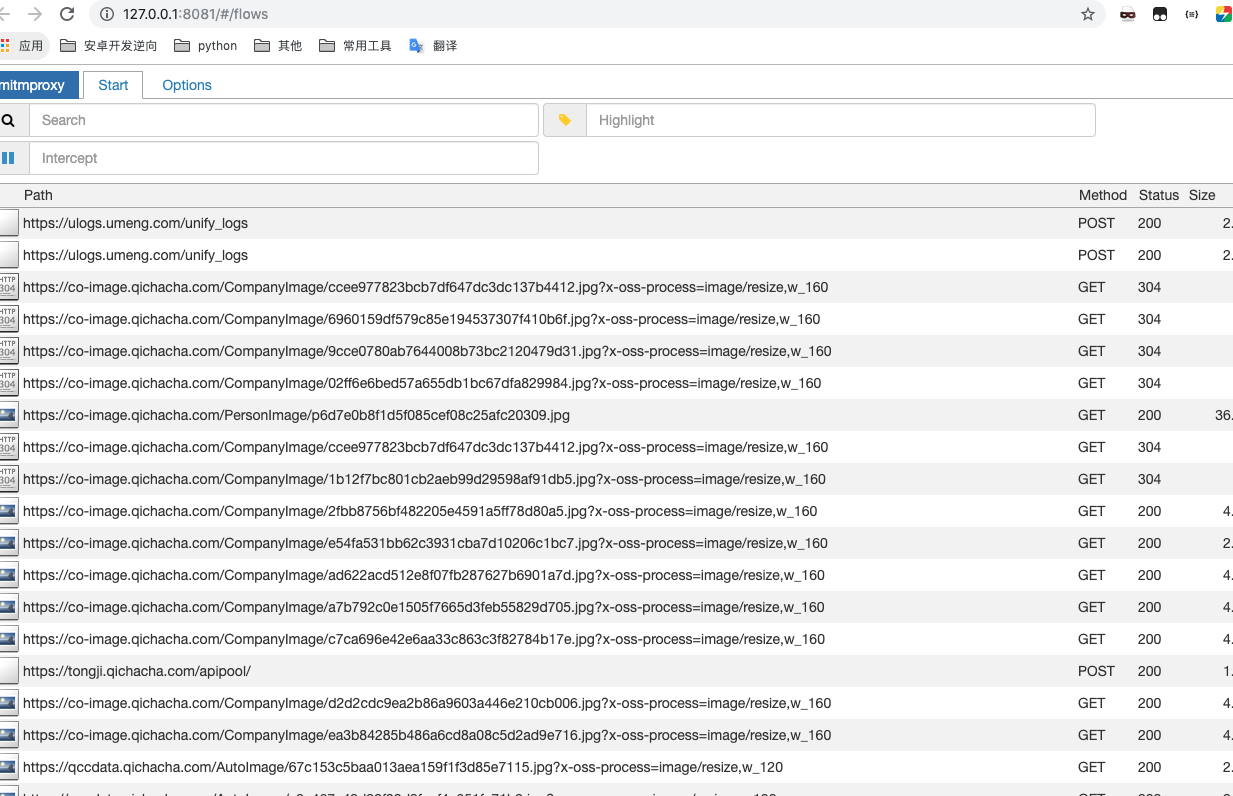The width and height of the screenshot is (1233, 796).
Task: Click the highlight tag icon
Action: (565, 120)
